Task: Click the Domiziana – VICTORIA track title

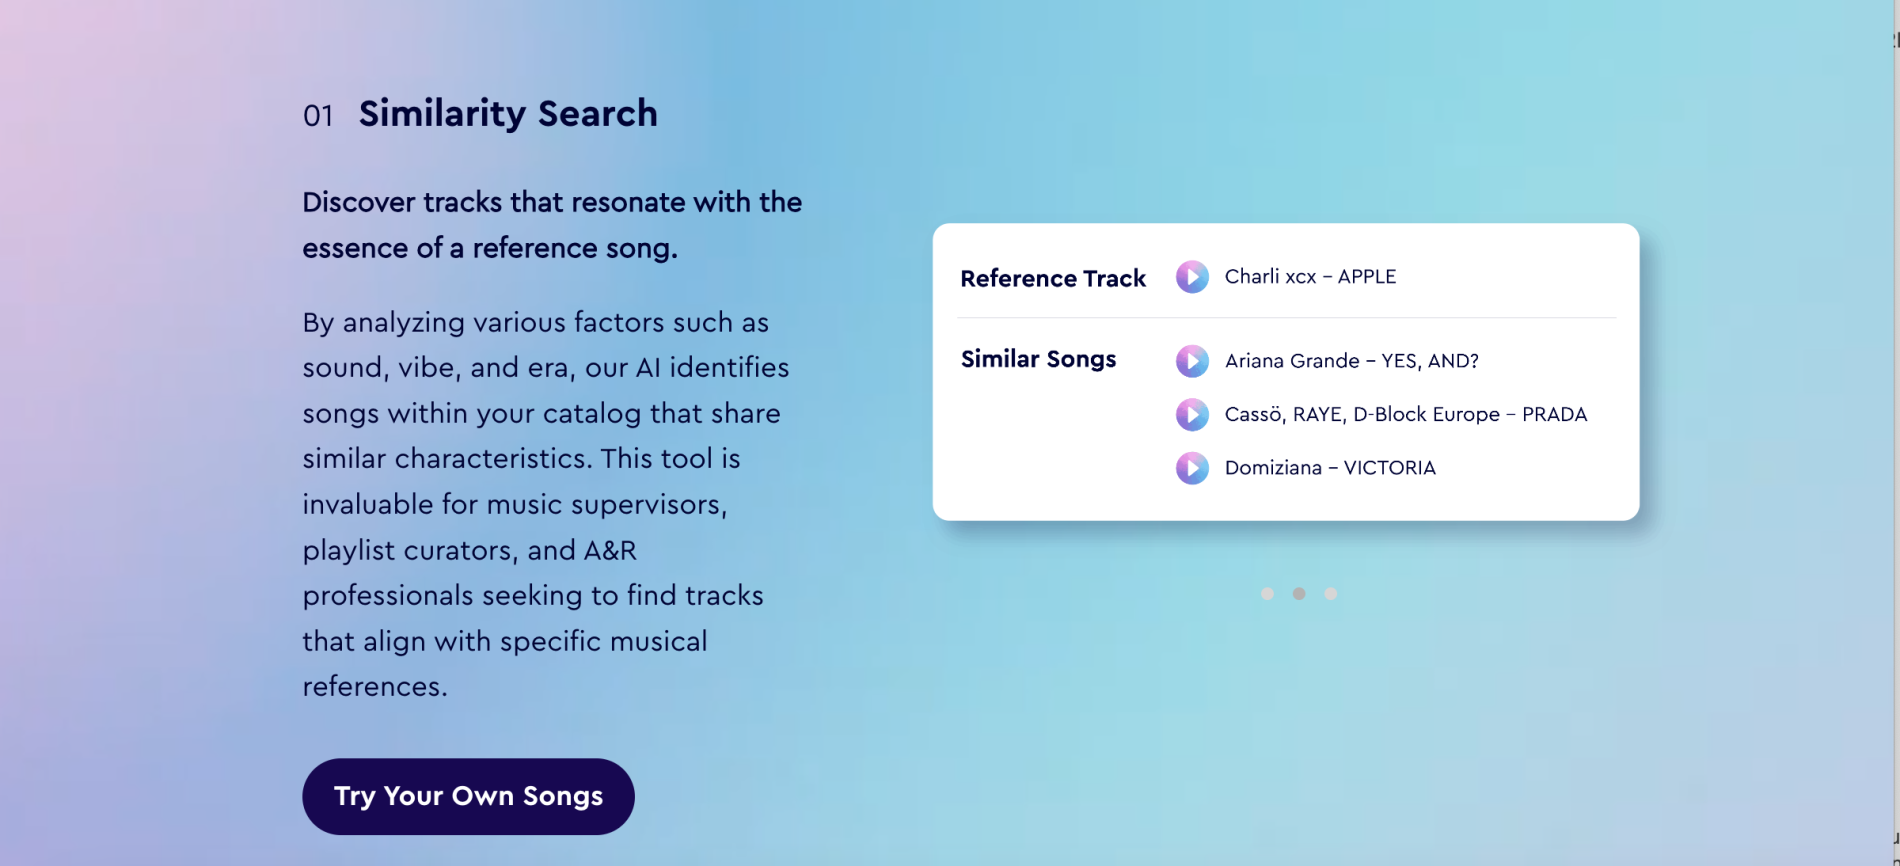Action: pos(1330,468)
